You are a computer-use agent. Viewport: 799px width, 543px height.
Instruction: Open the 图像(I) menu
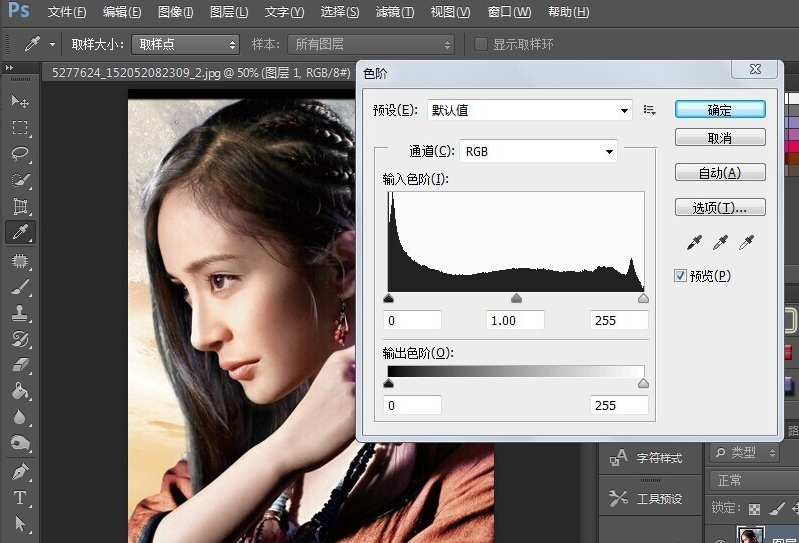tap(175, 12)
